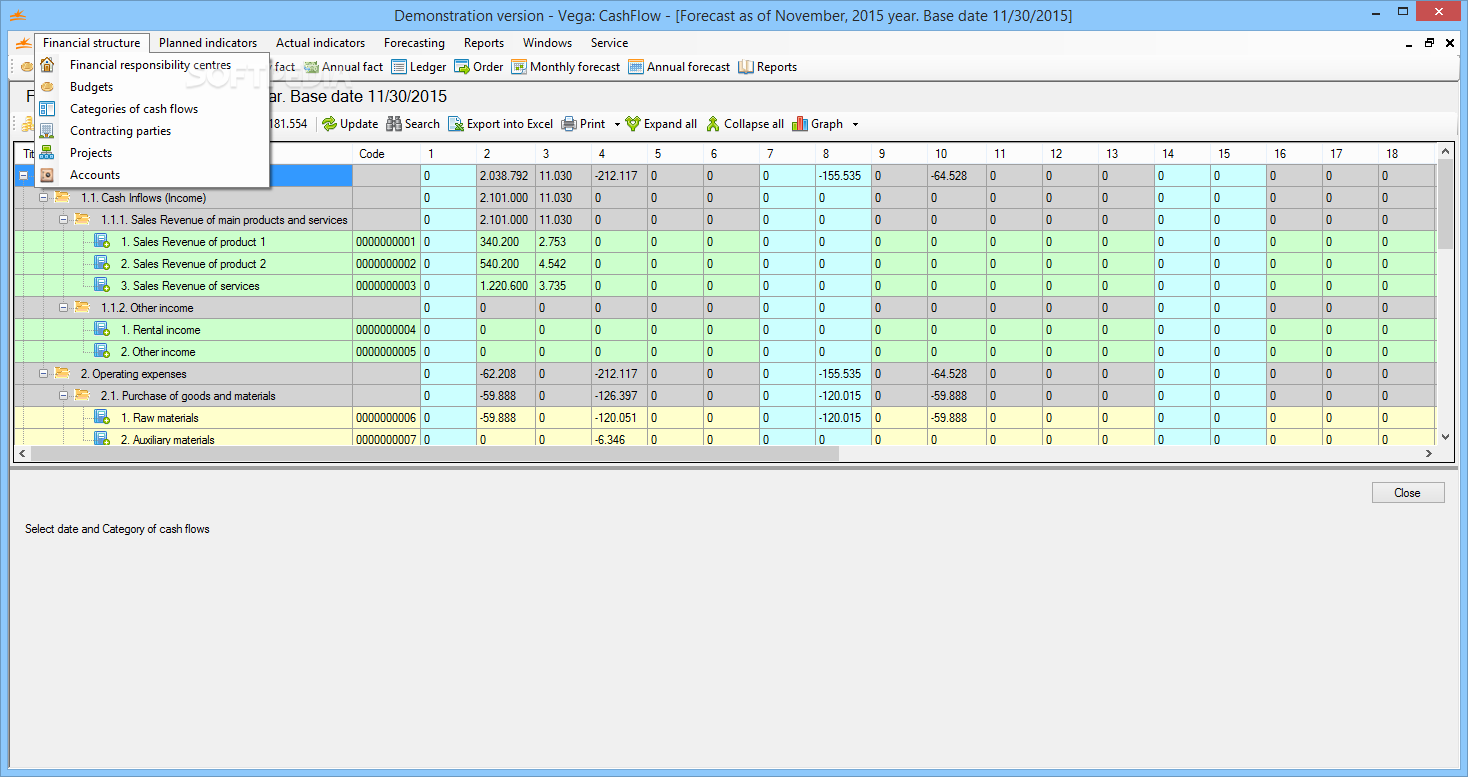Viewport: 1468px width, 777px height.
Task: Open Annual forecast toolbar icon
Action: click(636, 67)
